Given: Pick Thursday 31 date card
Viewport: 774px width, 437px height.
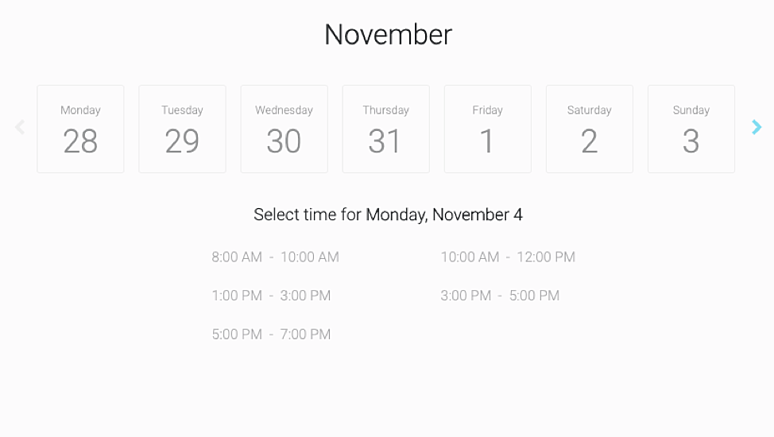Looking at the screenshot, I should (x=386, y=129).
